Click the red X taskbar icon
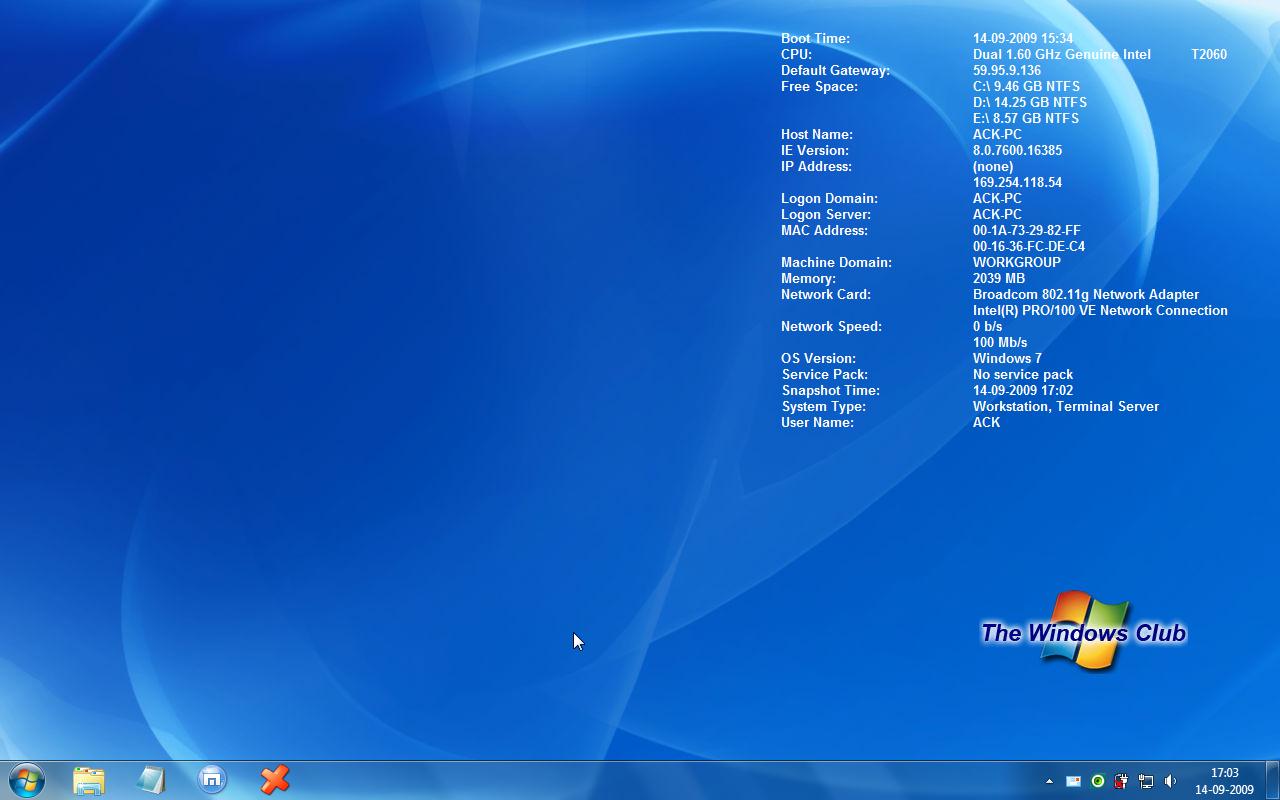This screenshot has width=1280, height=800. [x=275, y=780]
